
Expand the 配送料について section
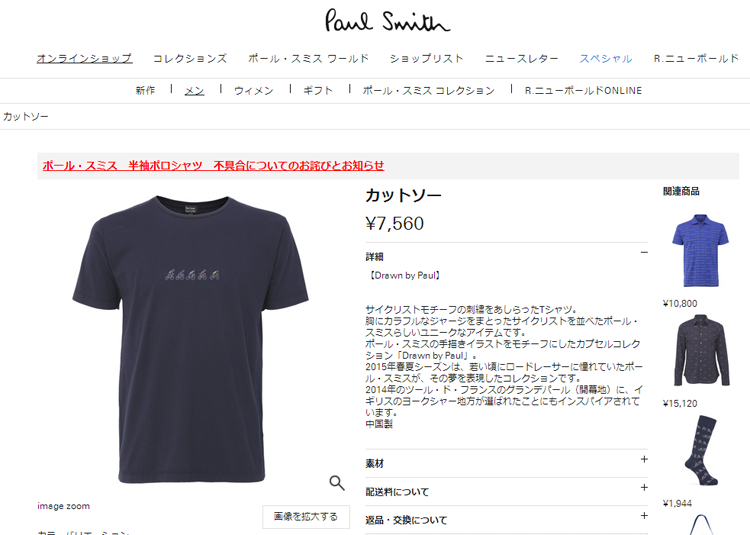click(507, 491)
